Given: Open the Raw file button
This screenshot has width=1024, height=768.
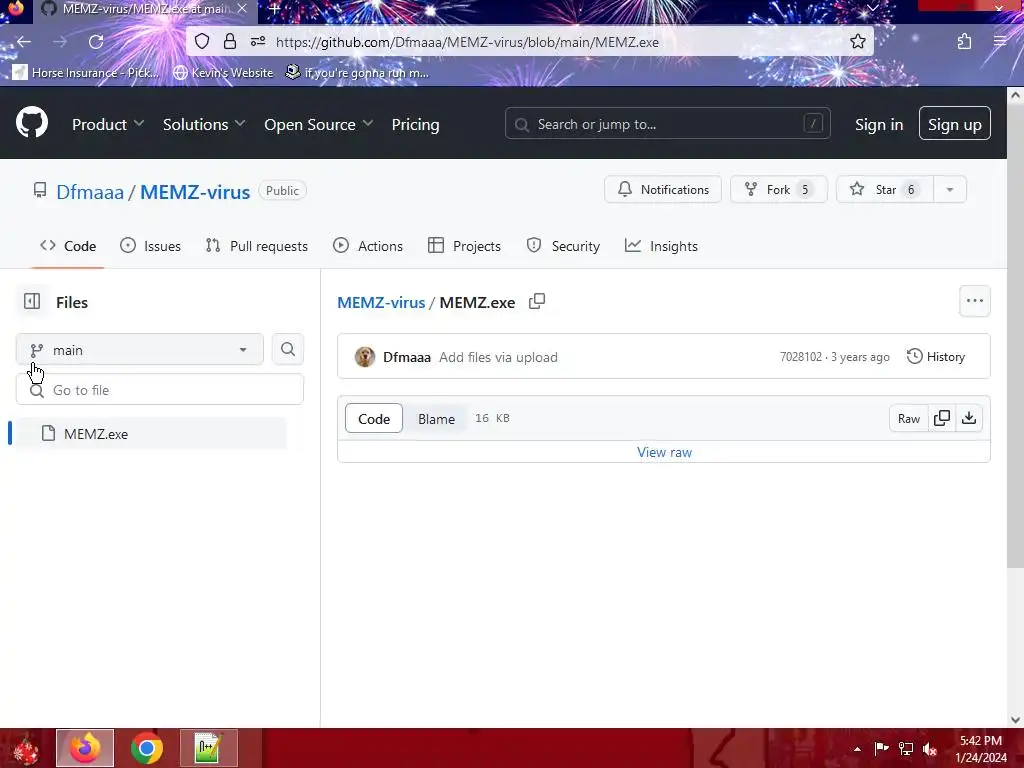Looking at the screenshot, I should [x=908, y=418].
